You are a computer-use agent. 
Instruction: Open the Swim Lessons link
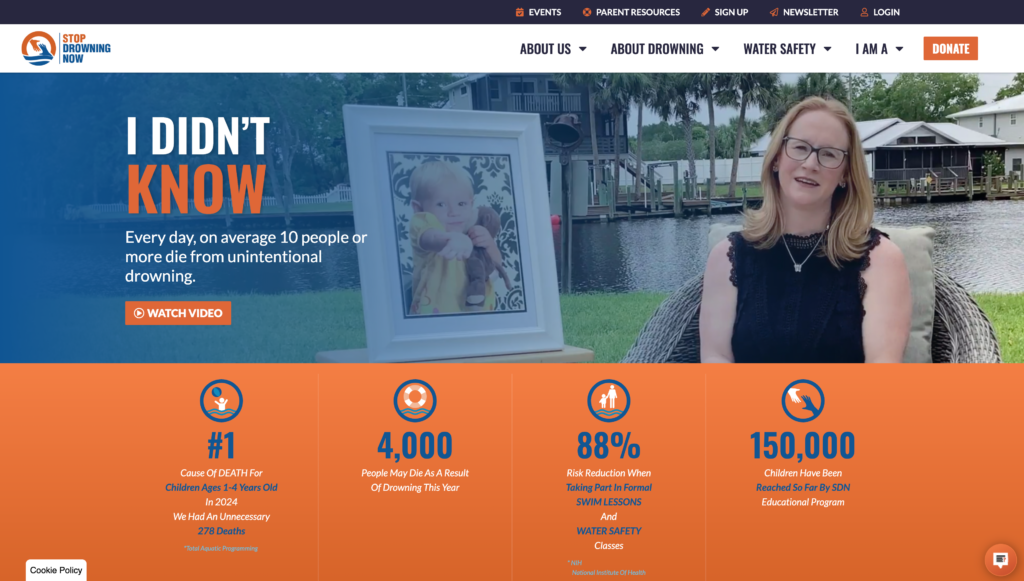(x=608, y=502)
